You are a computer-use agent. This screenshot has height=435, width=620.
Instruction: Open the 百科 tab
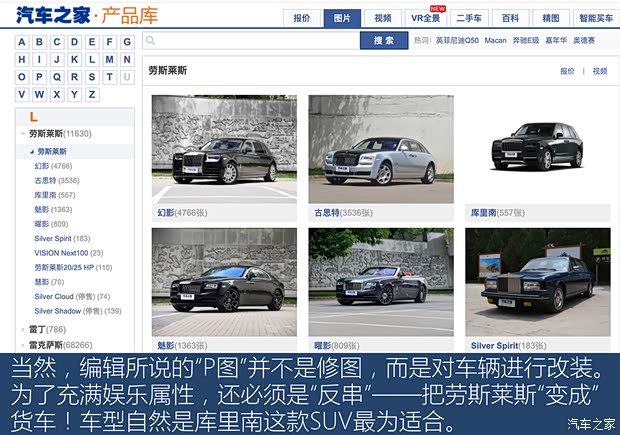click(510, 18)
